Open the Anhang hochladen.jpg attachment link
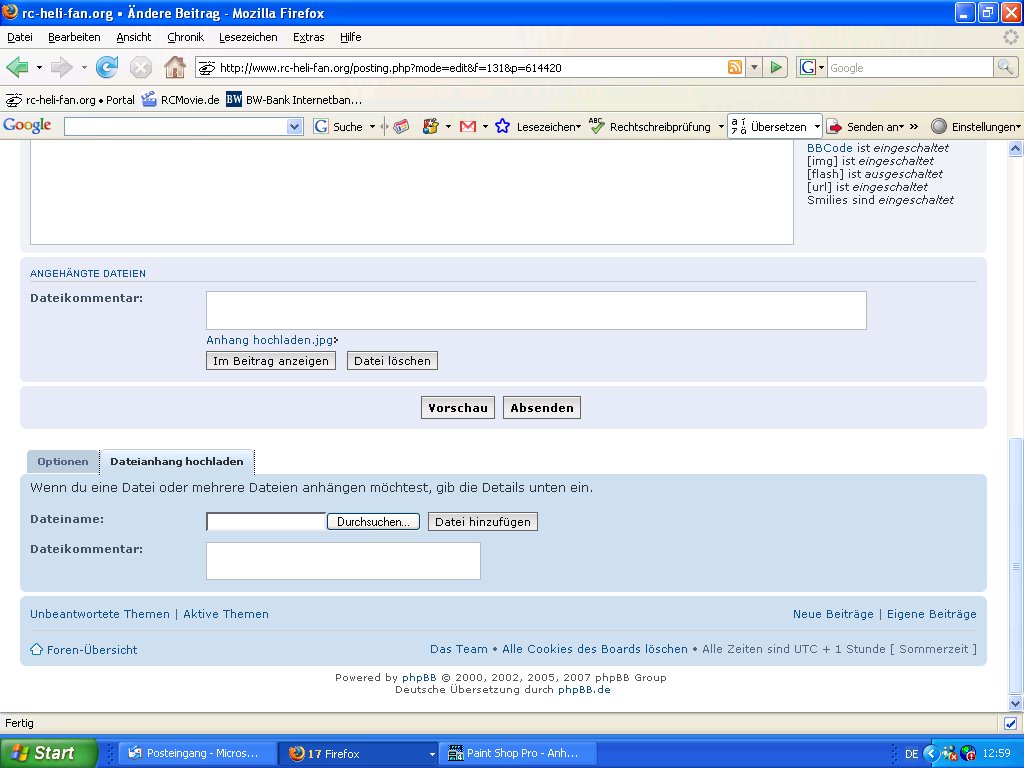This screenshot has width=1024, height=768. [270, 340]
